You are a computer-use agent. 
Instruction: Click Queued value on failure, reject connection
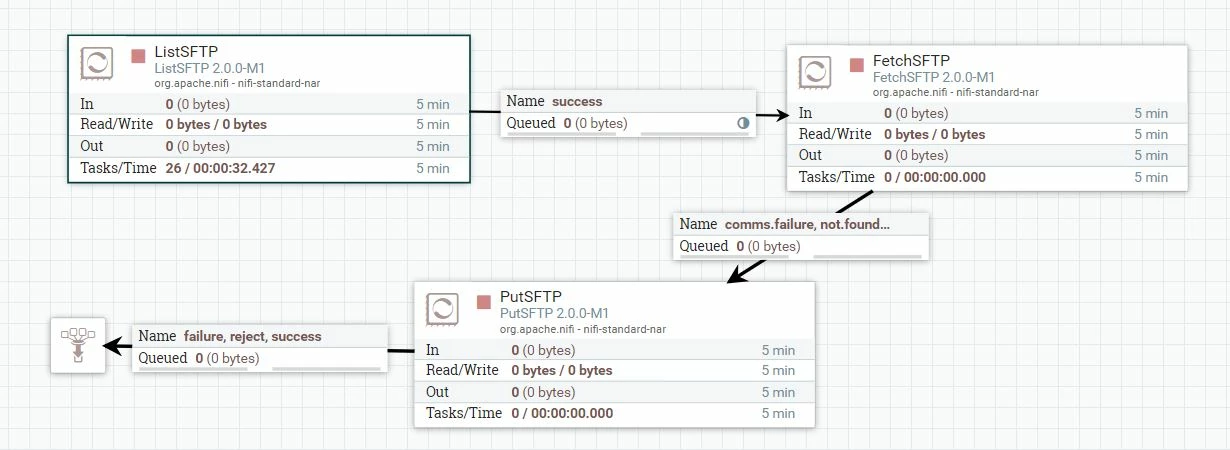click(227, 358)
